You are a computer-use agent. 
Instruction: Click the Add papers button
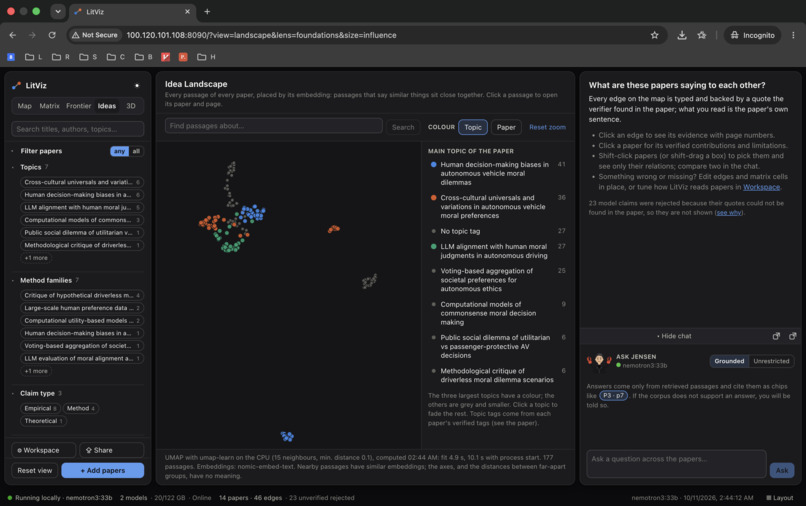pyautogui.click(x=103, y=470)
